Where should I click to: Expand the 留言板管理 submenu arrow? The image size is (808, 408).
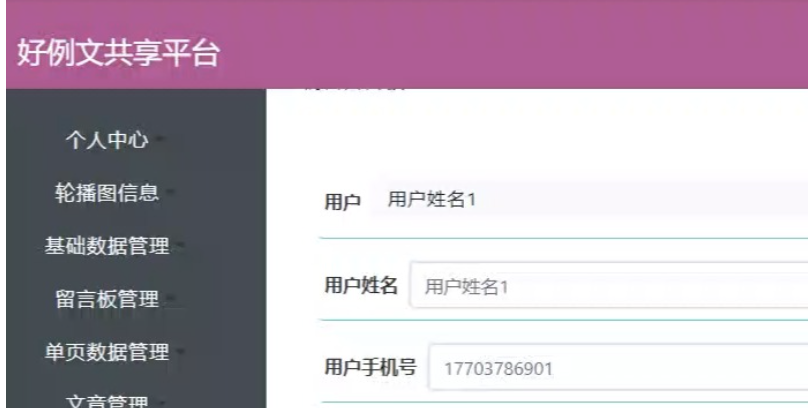click(x=171, y=297)
